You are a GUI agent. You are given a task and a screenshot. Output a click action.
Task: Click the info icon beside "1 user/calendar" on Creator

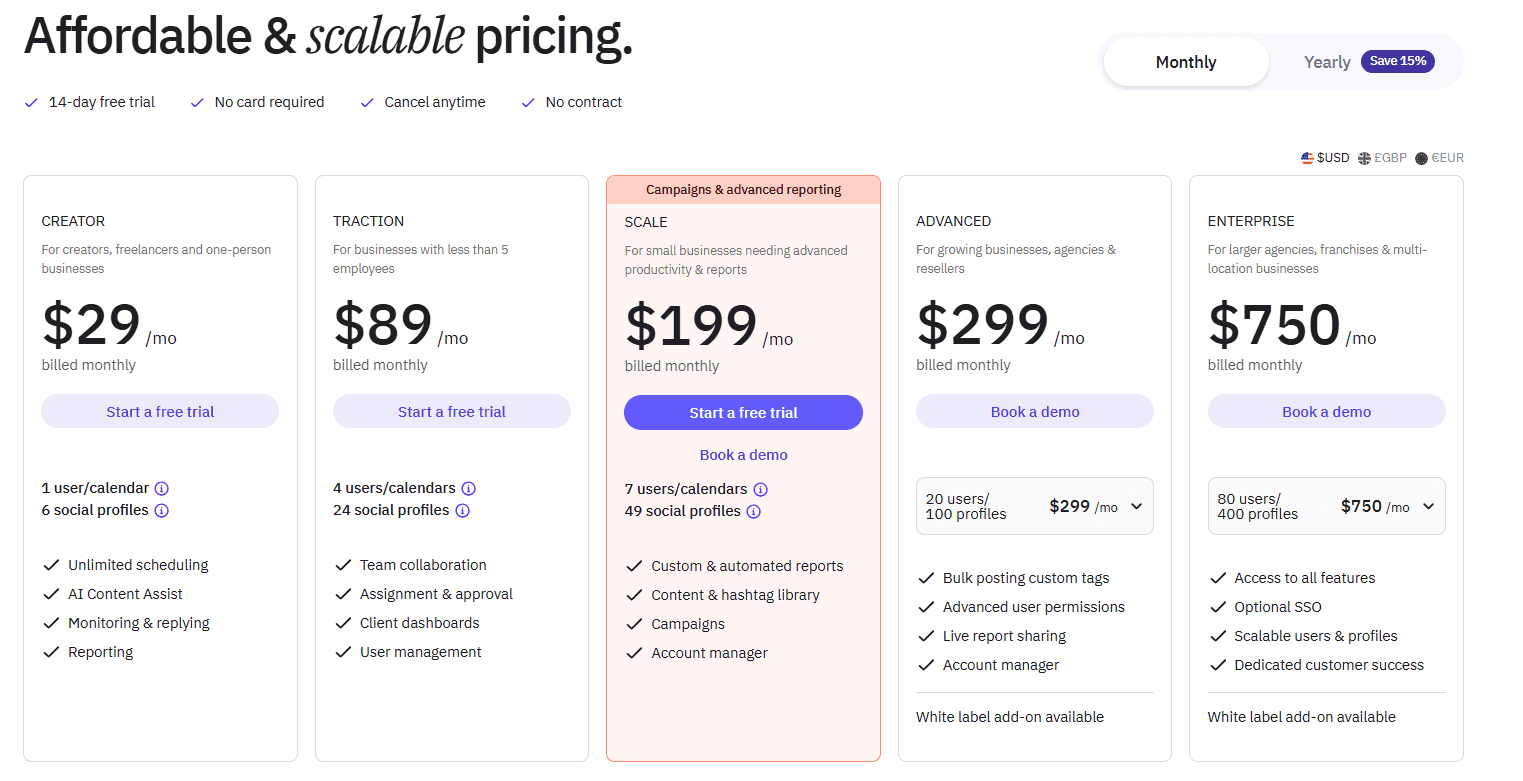tap(162, 488)
